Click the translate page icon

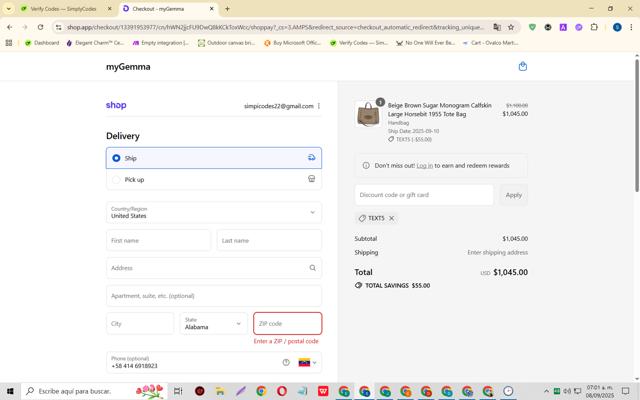497,27
